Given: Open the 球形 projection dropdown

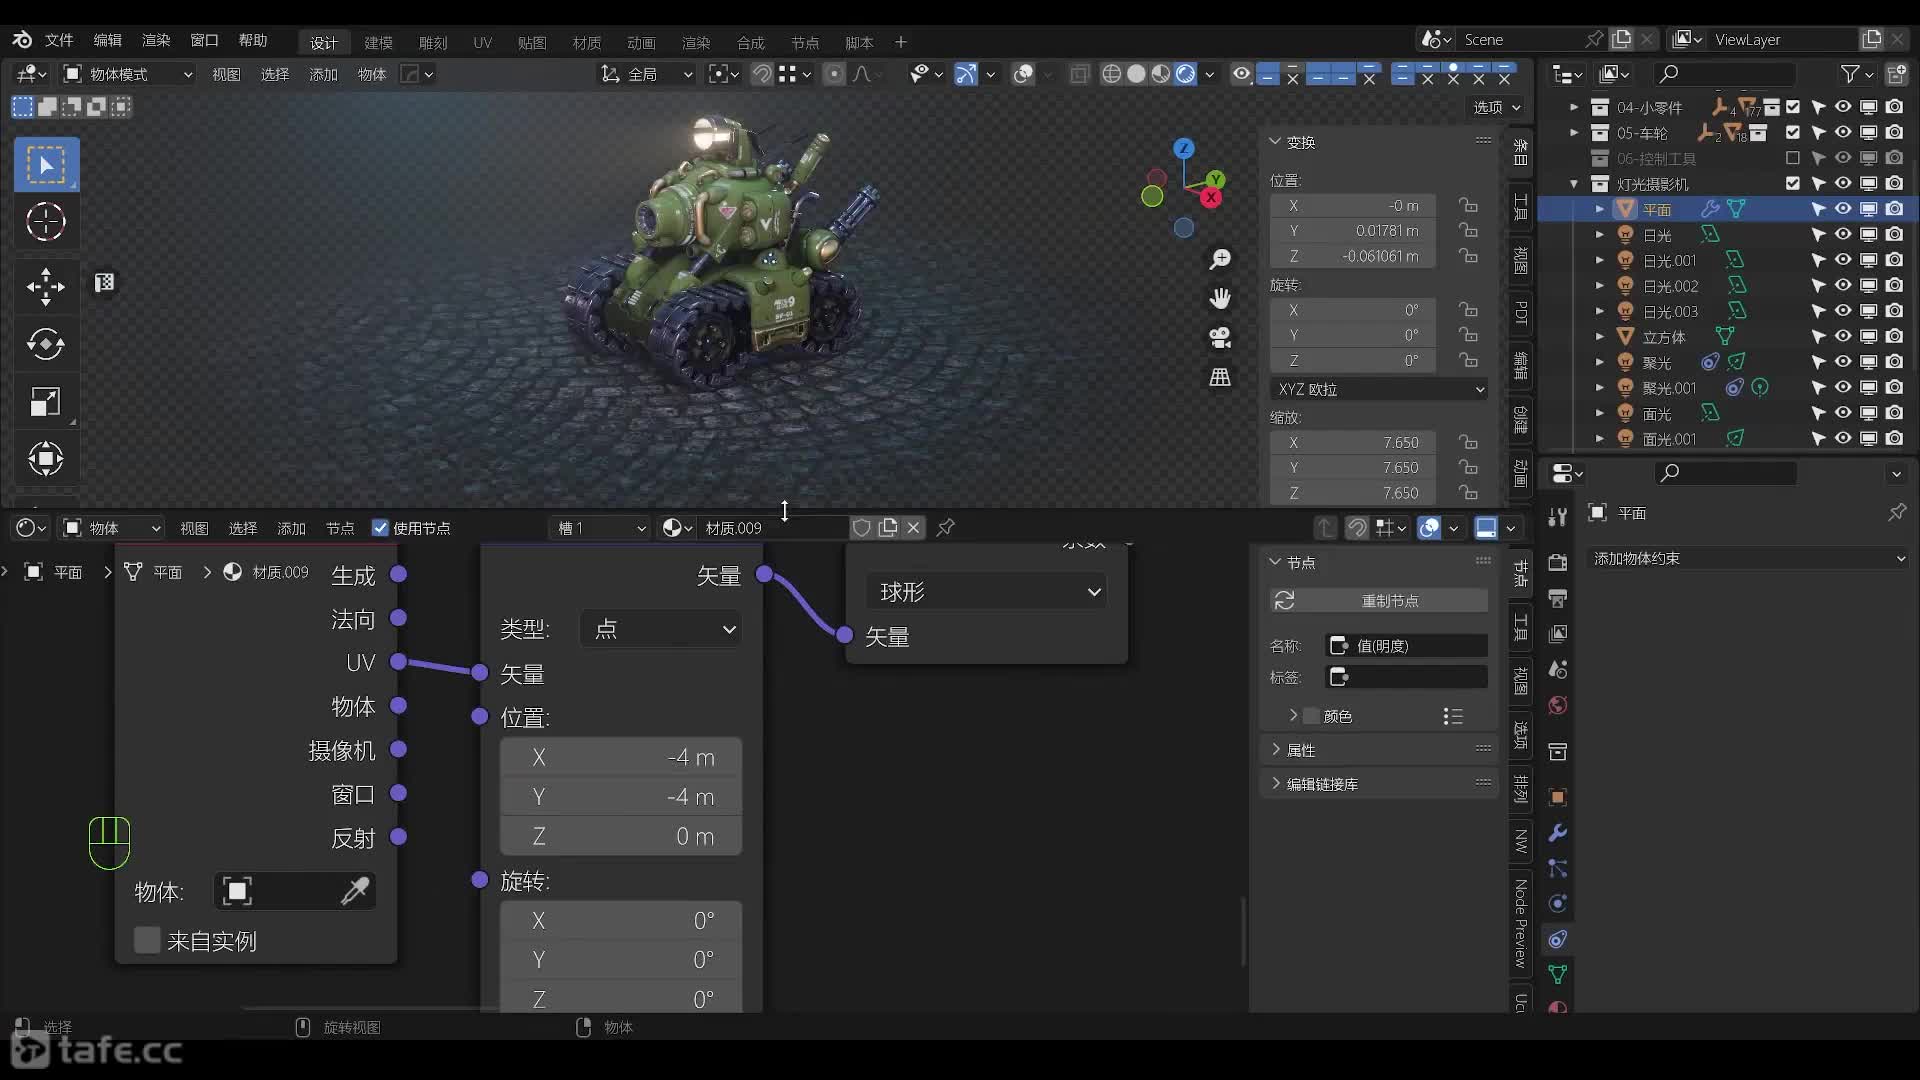Looking at the screenshot, I should pyautogui.click(x=987, y=592).
